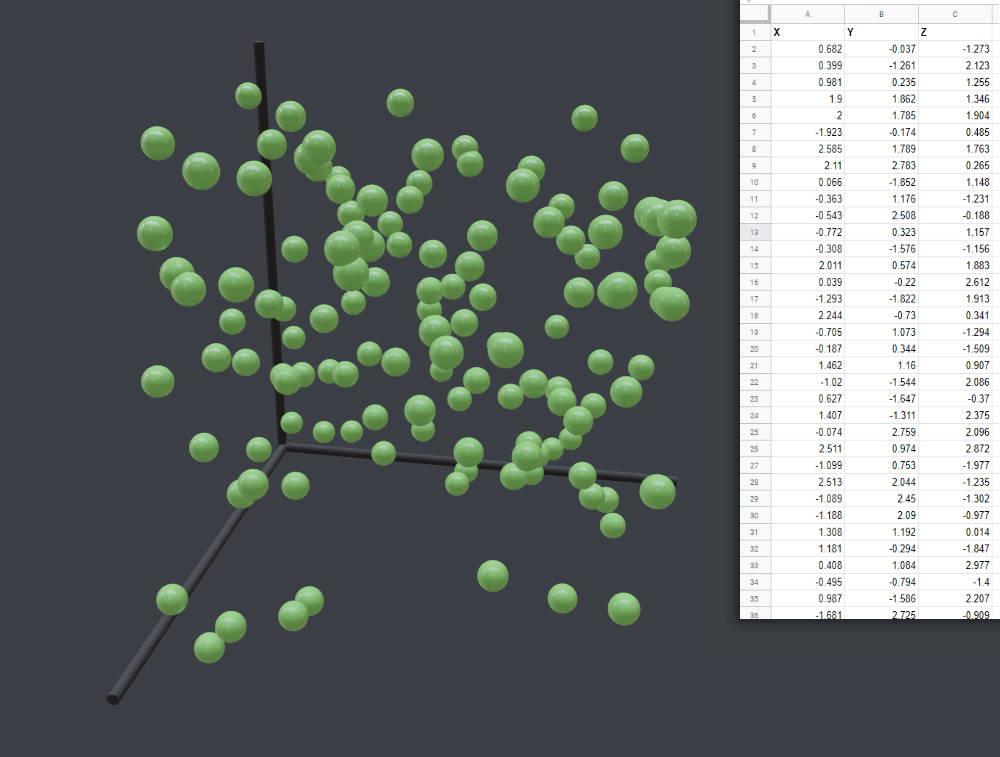Select cell containing 2.123

click(x=955, y=66)
